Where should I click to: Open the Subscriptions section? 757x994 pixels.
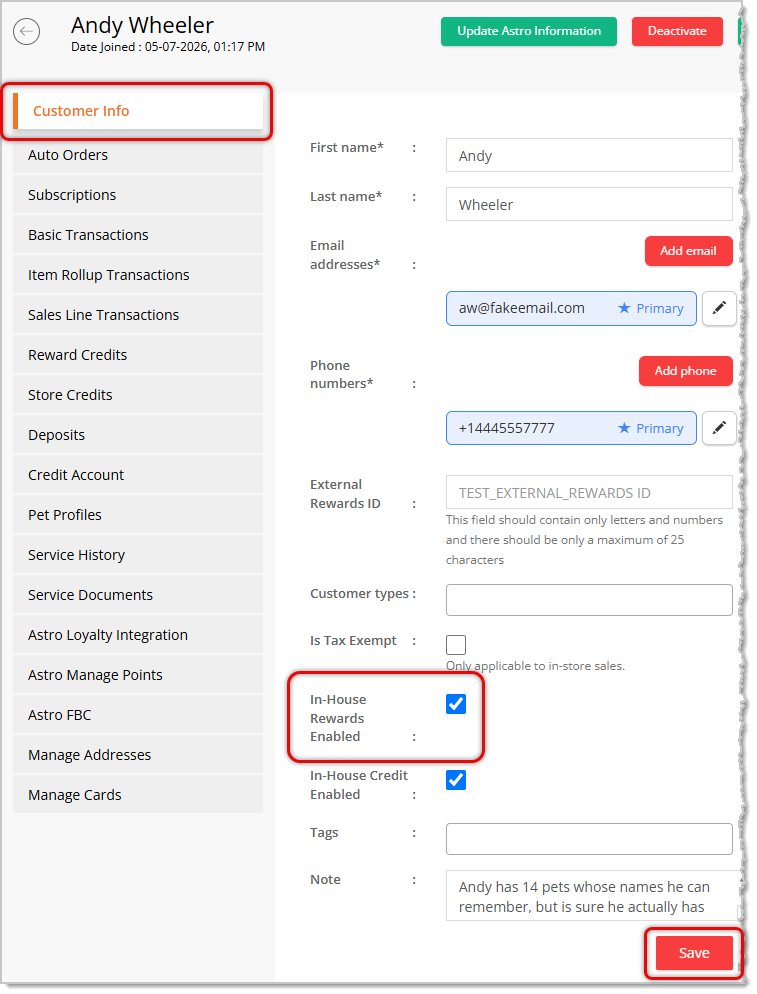[x=138, y=195]
